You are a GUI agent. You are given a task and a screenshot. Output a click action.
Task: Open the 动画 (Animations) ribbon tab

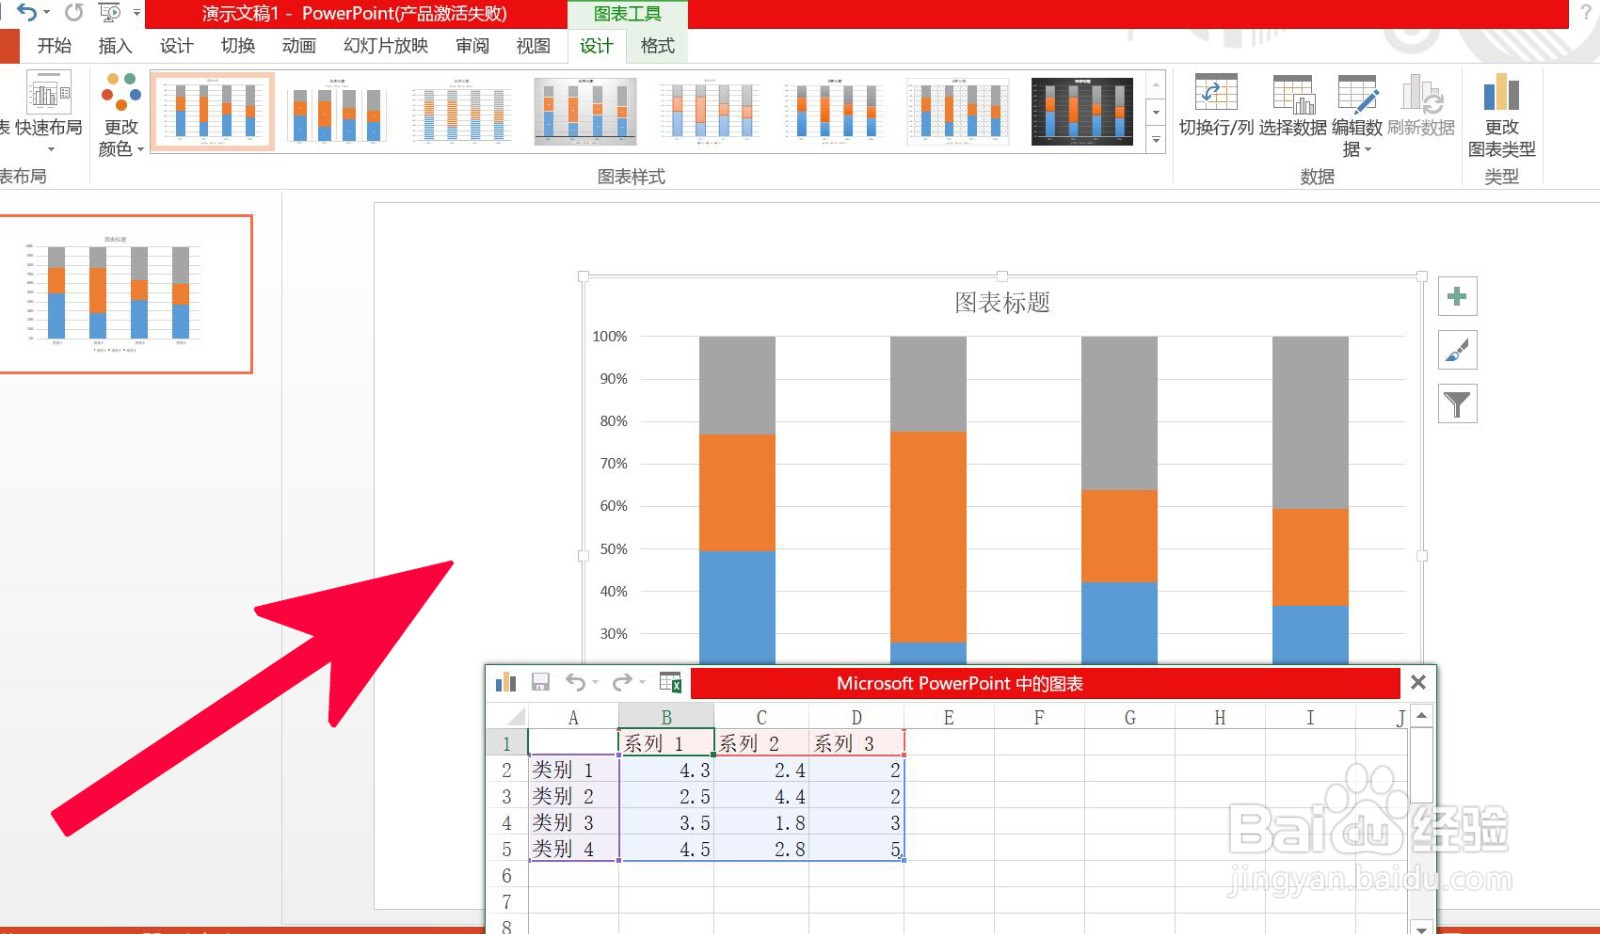point(299,46)
